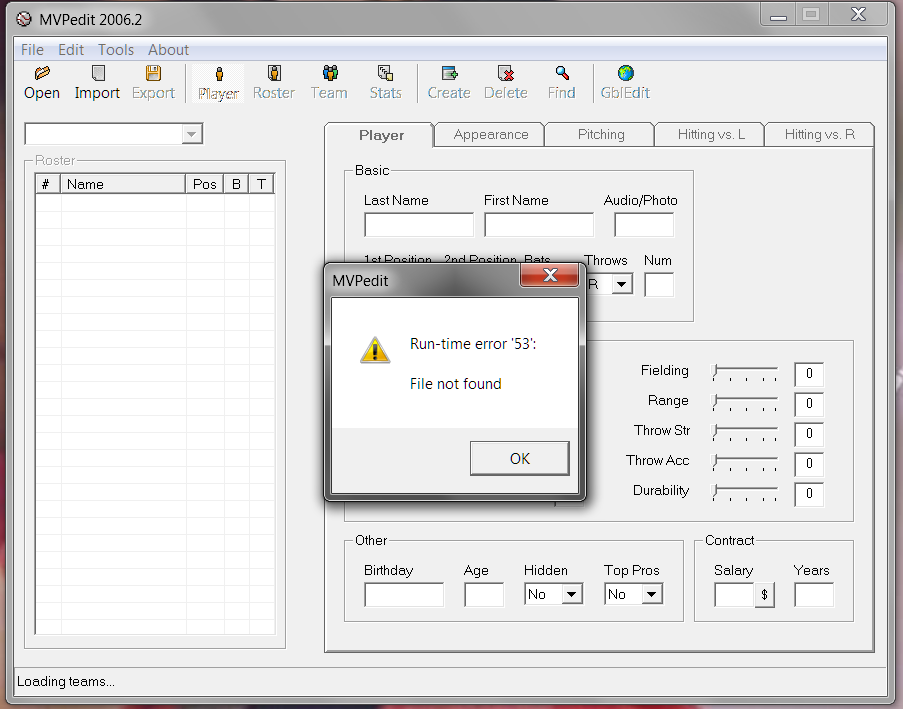Viewport: 903px width, 709px height.
Task: Click OK on the run-time error dialog
Action: click(519, 458)
